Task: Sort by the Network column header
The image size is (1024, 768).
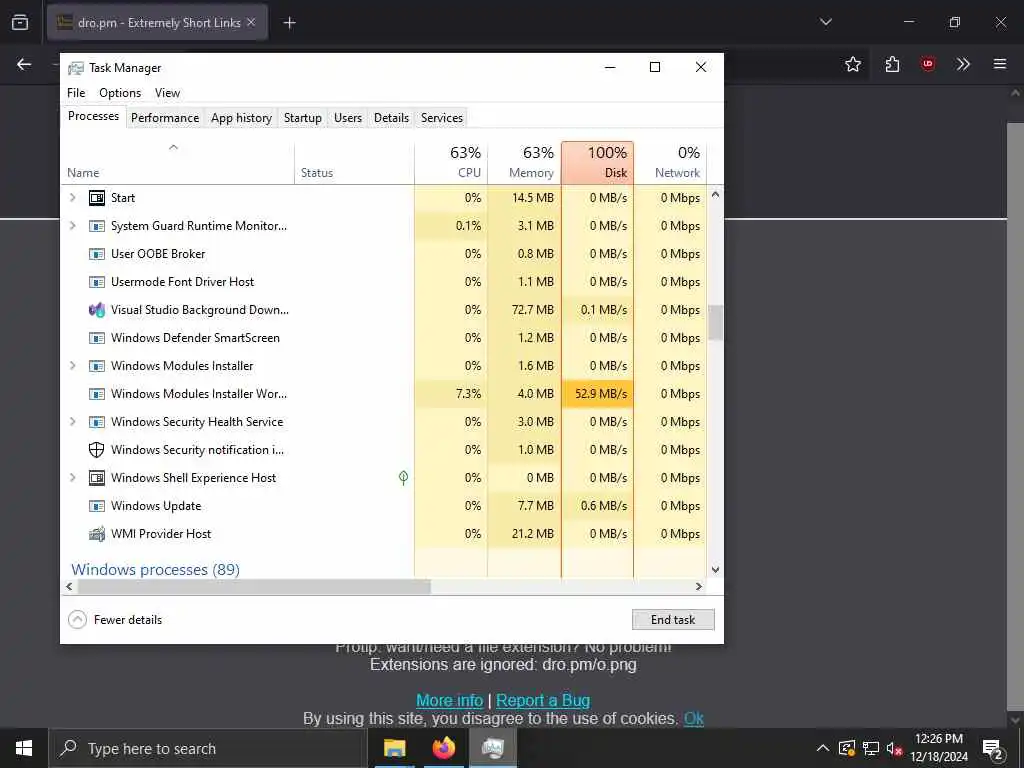Action: pos(671,162)
